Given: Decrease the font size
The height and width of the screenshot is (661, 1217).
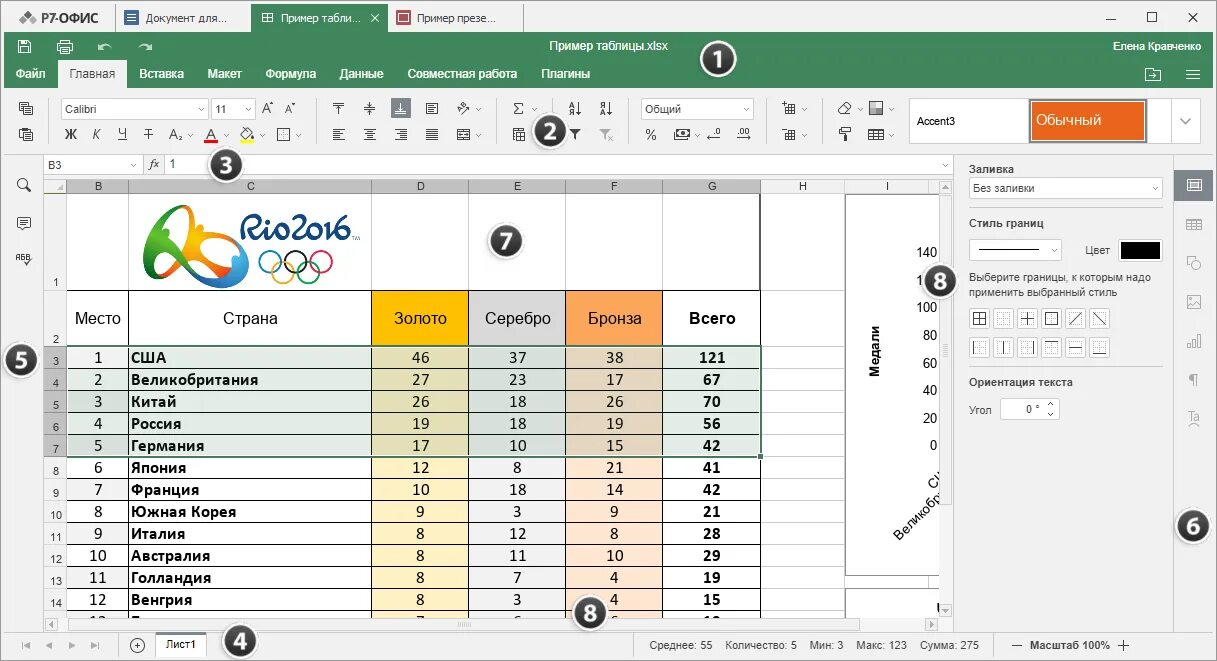Looking at the screenshot, I should click(290, 109).
